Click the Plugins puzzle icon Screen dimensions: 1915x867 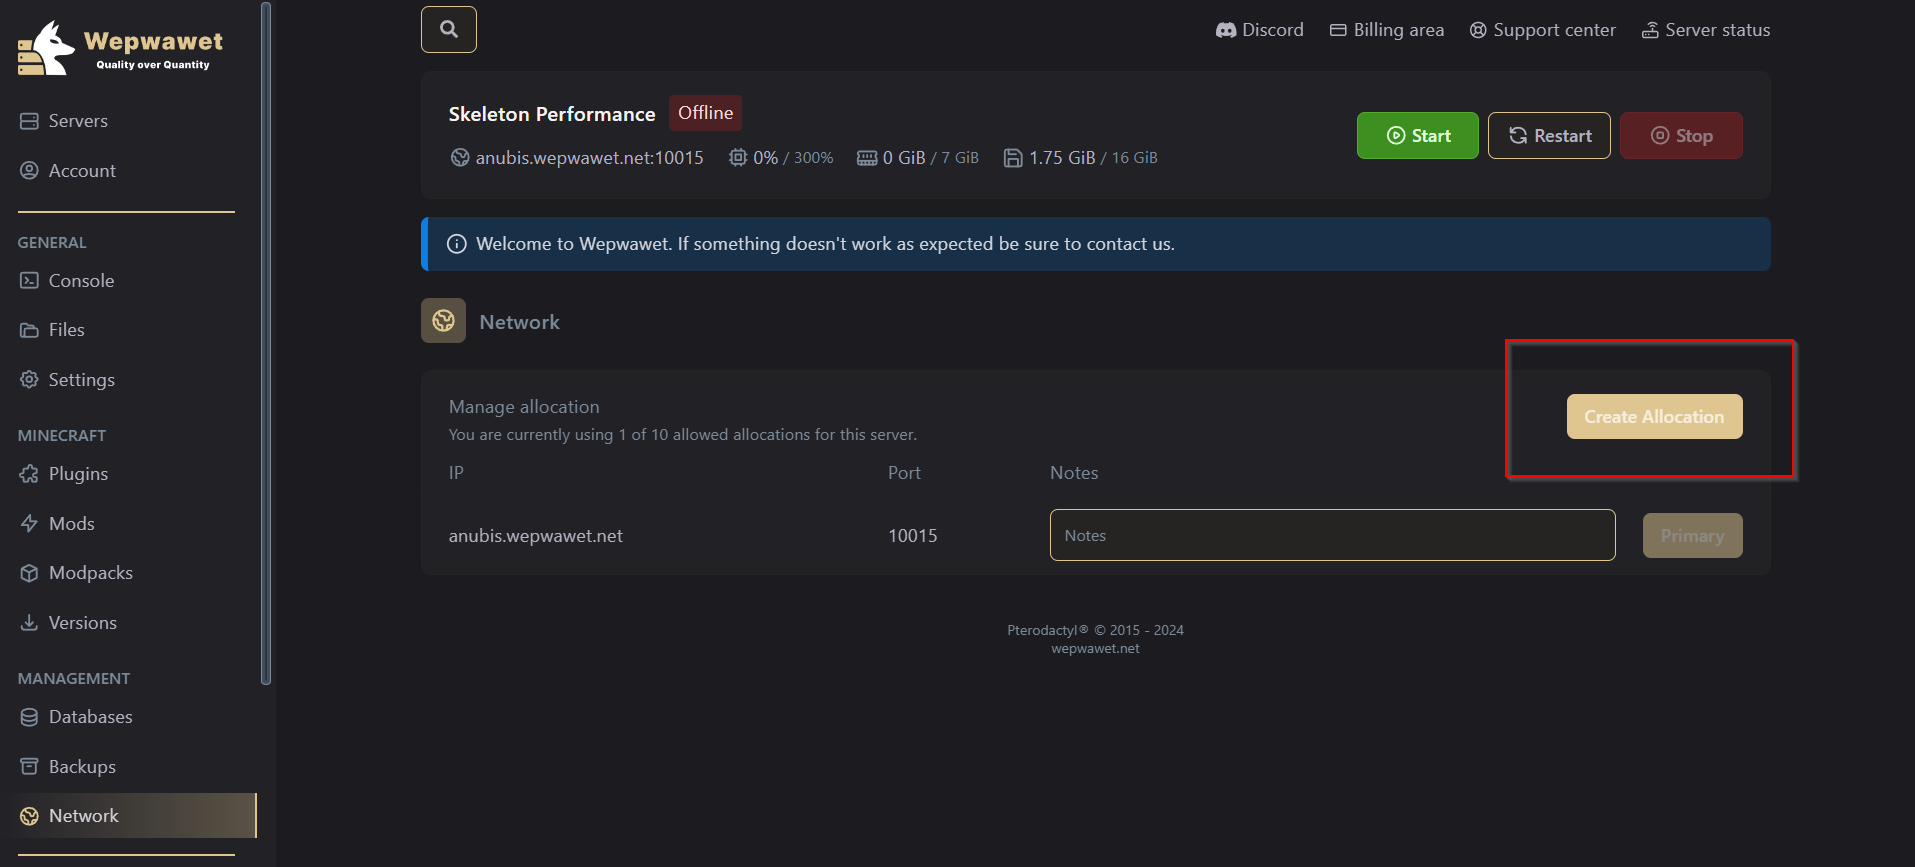(29, 474)
